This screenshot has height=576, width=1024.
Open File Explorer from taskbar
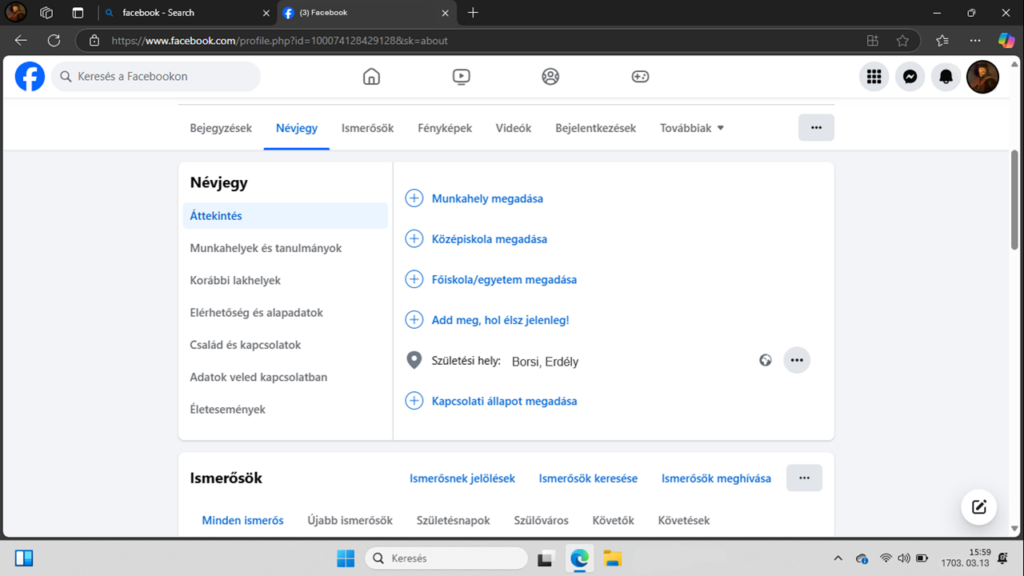click(x=613, y=558)
